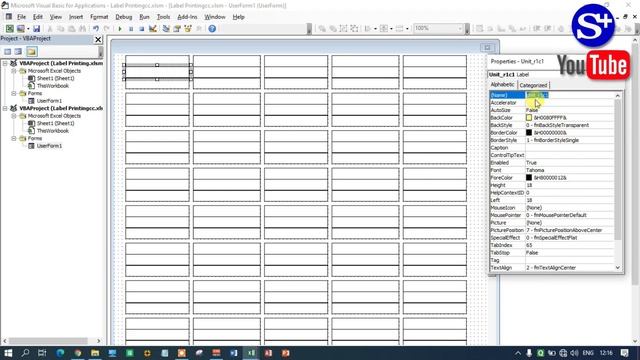Image resolution: width=640 pixels, height=360 pixels.
Task: Open the Insert object dropdown arrow
Action: 28,29
